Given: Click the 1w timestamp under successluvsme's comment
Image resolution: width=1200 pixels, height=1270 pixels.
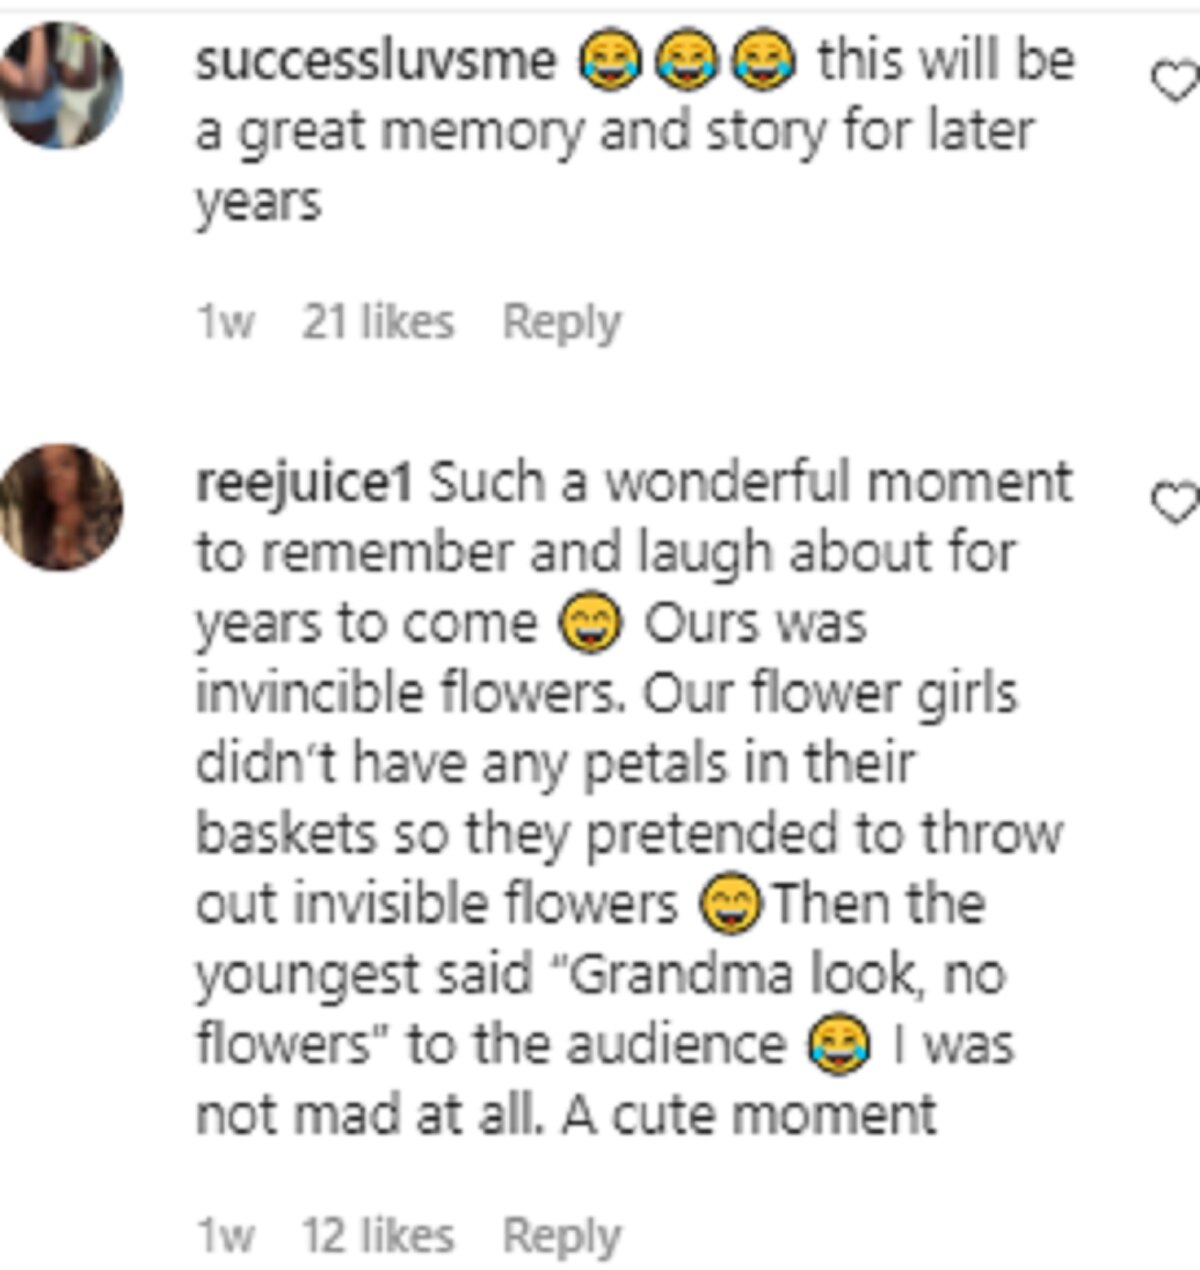Looking at the screenshot, I should tap(225, 323).
